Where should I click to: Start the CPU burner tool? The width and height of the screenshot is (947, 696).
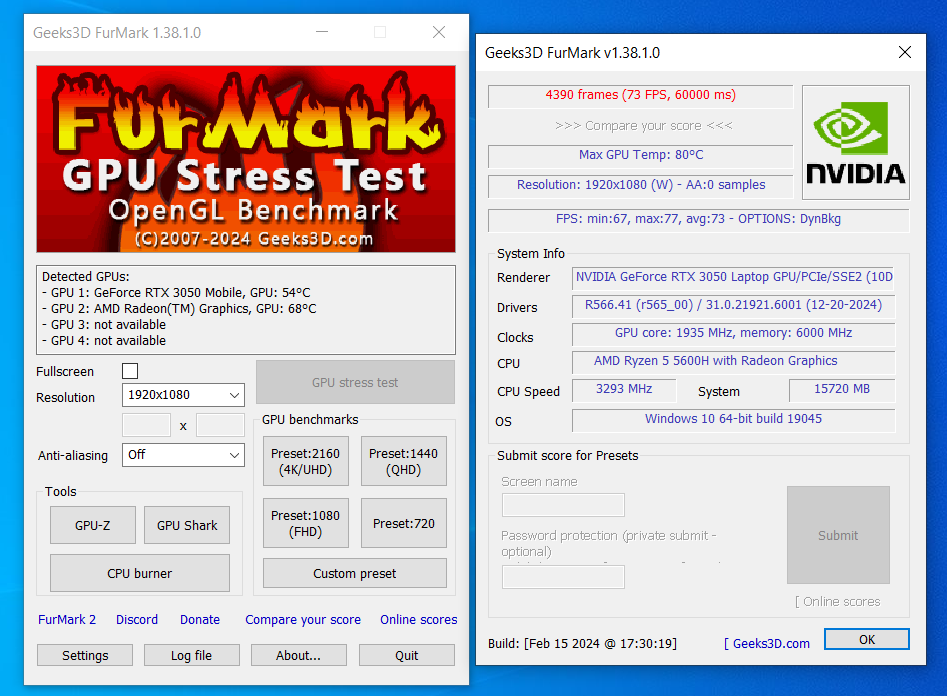pos(140,573)
